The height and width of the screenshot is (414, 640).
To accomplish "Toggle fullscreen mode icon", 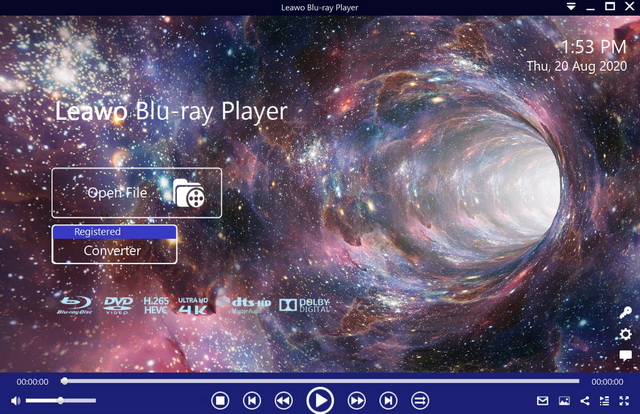I will (x=624, y=401).
